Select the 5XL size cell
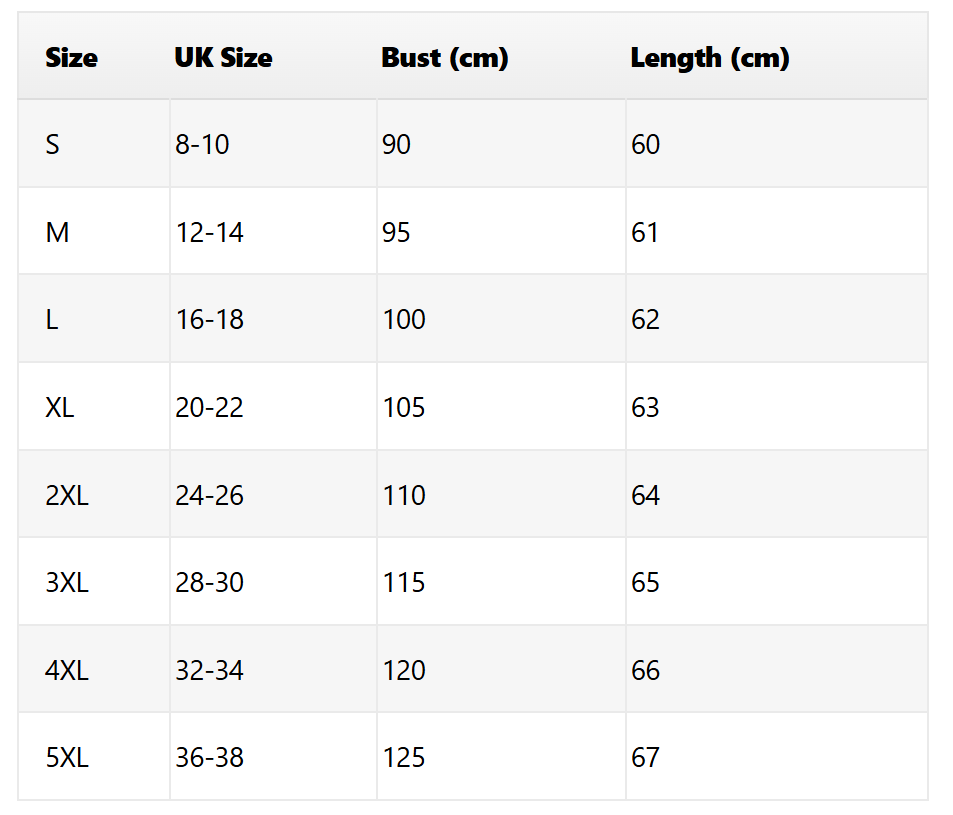This screenshot has height=815, width=953. (x=67, y=758)
